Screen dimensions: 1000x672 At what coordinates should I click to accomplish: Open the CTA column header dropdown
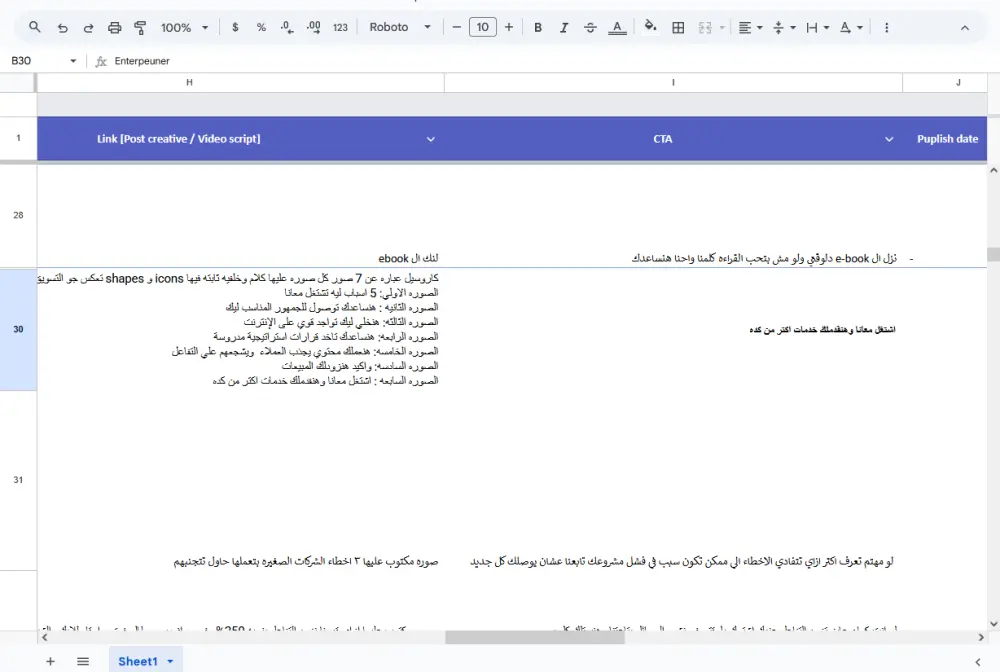click(x=889, y=139)
